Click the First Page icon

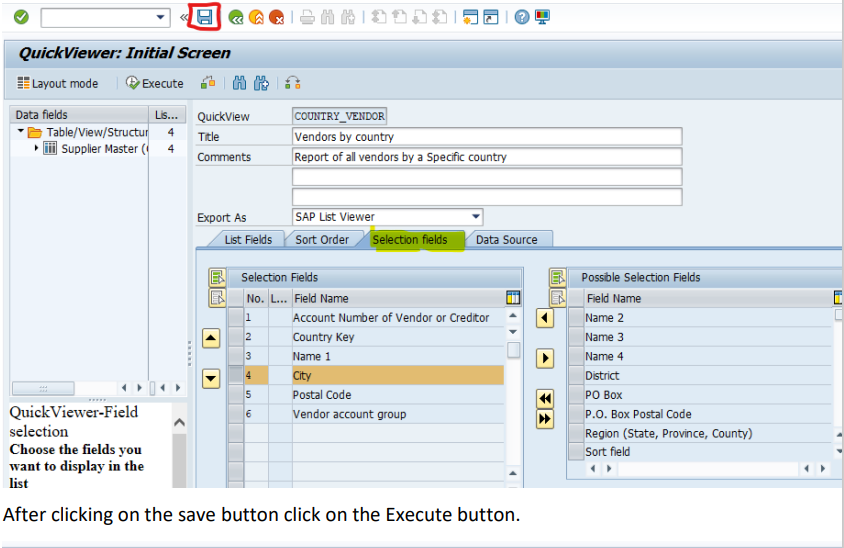pos(379,17)
